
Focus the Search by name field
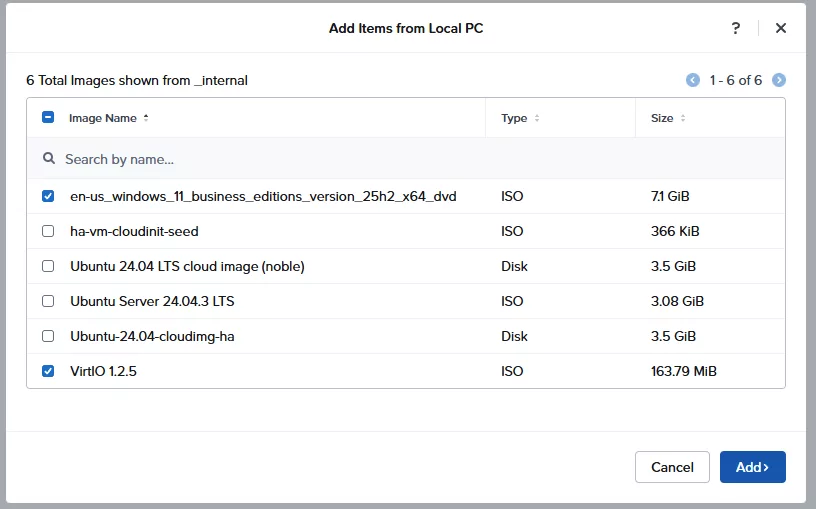tap(406, 159)
